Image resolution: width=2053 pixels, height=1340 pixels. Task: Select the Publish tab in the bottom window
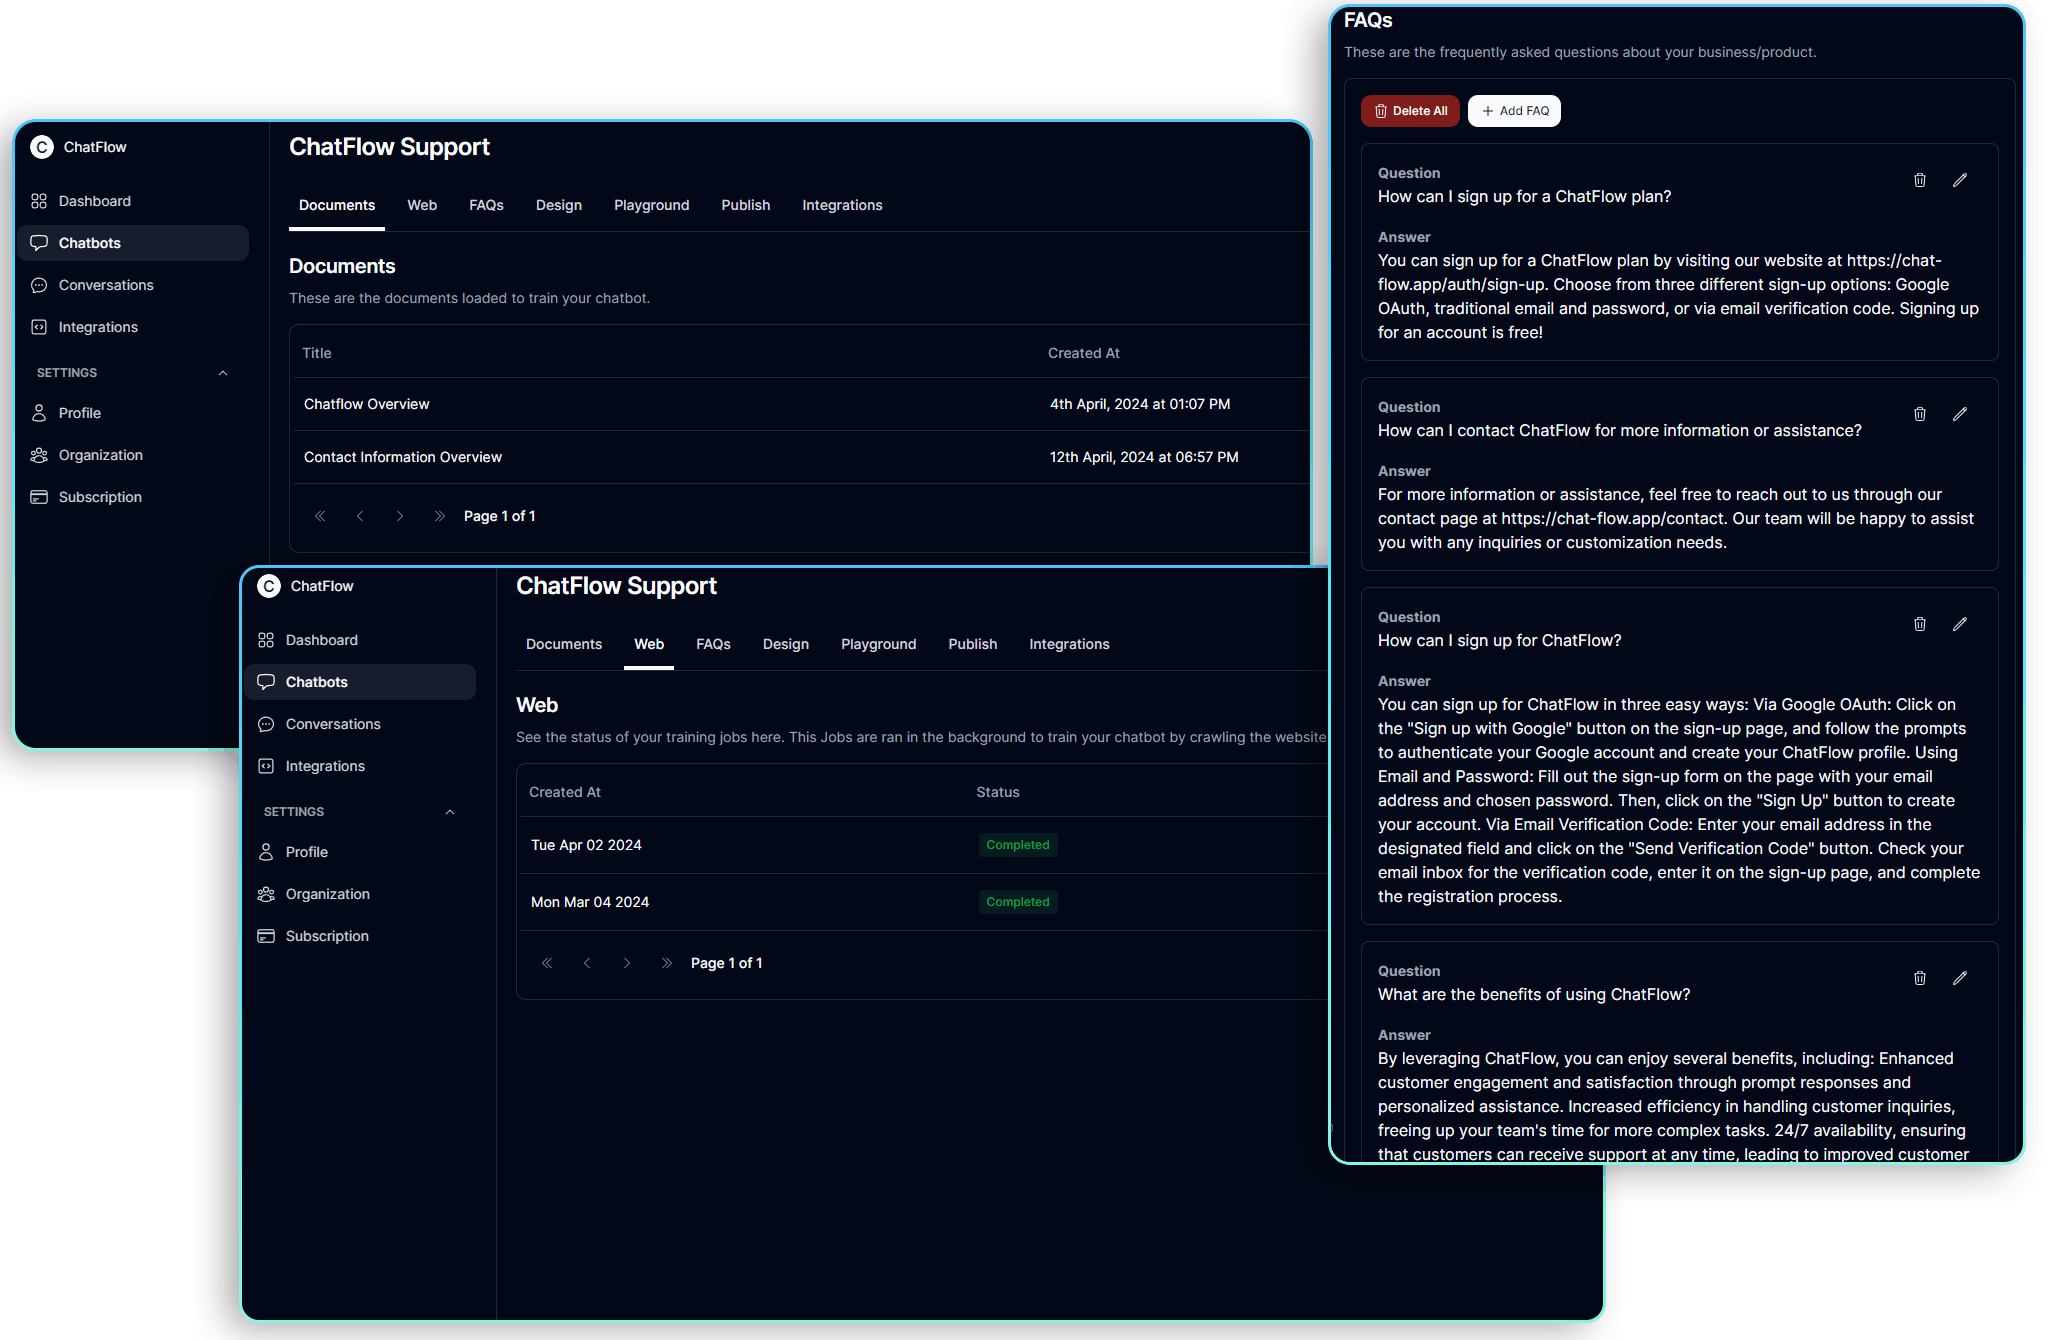(x=972, y=644)
